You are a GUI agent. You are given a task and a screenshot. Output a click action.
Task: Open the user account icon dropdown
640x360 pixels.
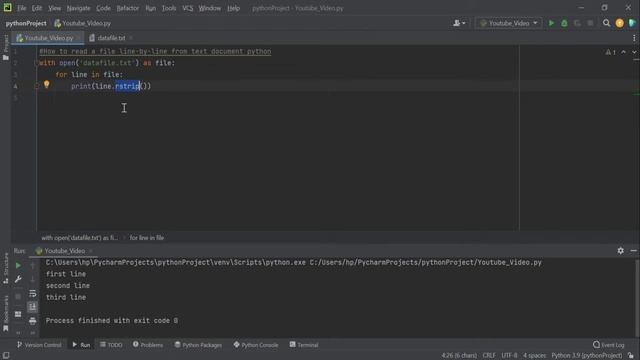point(459,23)
